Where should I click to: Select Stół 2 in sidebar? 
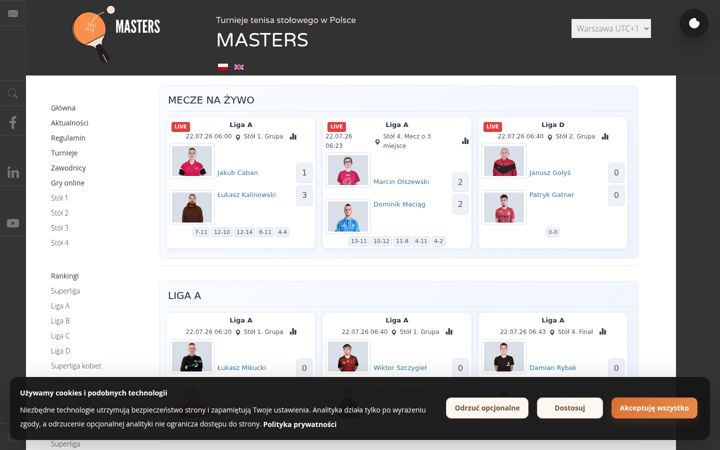60,213
